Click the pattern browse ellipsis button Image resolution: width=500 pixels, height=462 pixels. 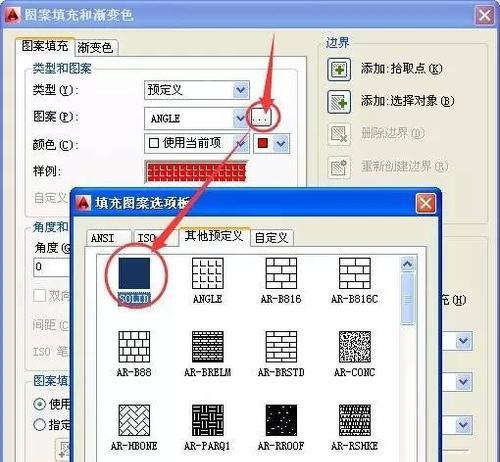click(x=261, y=118)
